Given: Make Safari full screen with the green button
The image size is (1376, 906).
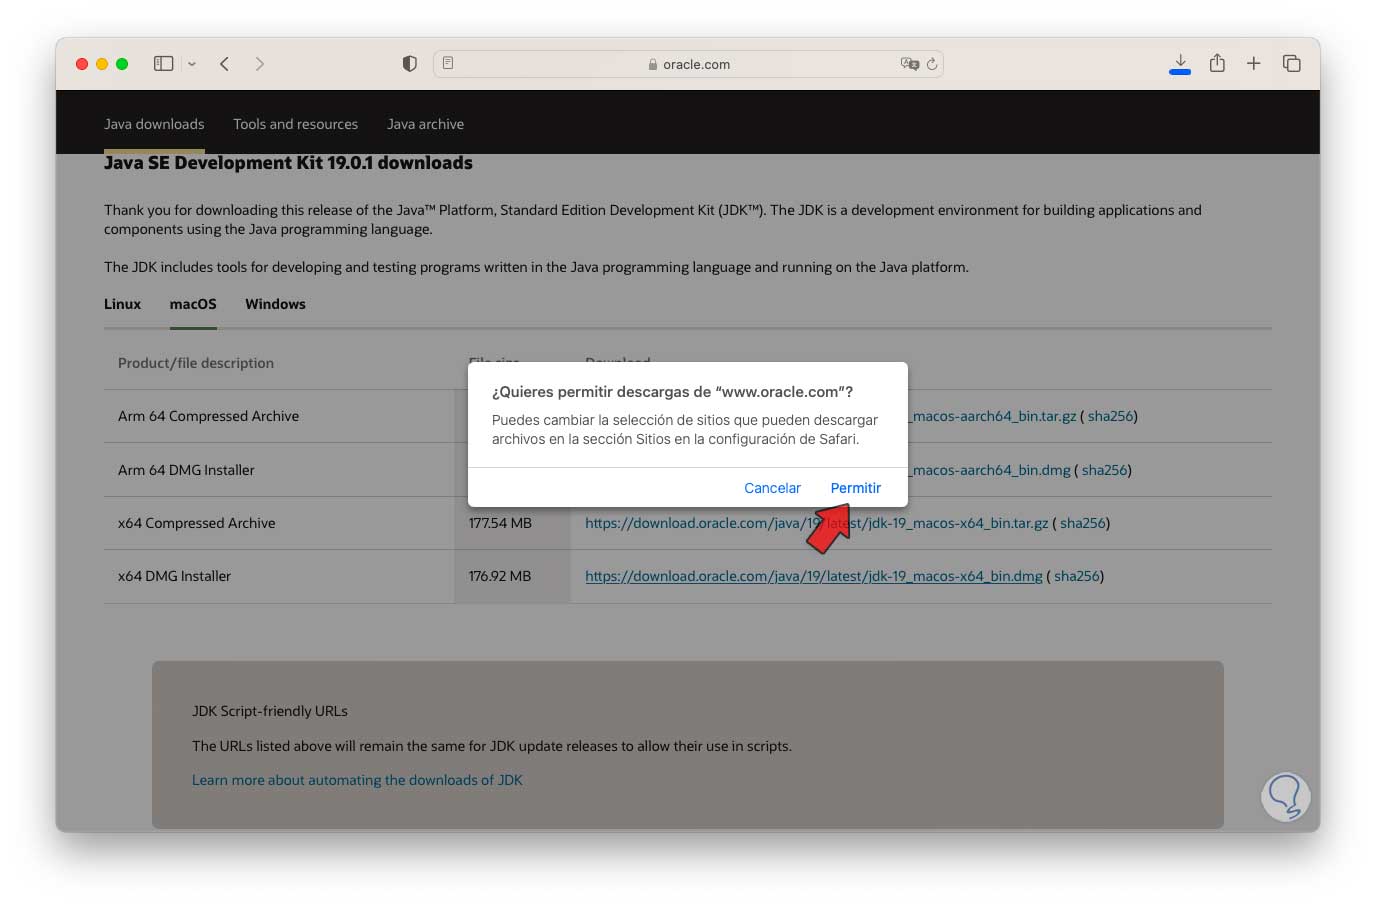Looking at the screenshot, I should 122,64.
